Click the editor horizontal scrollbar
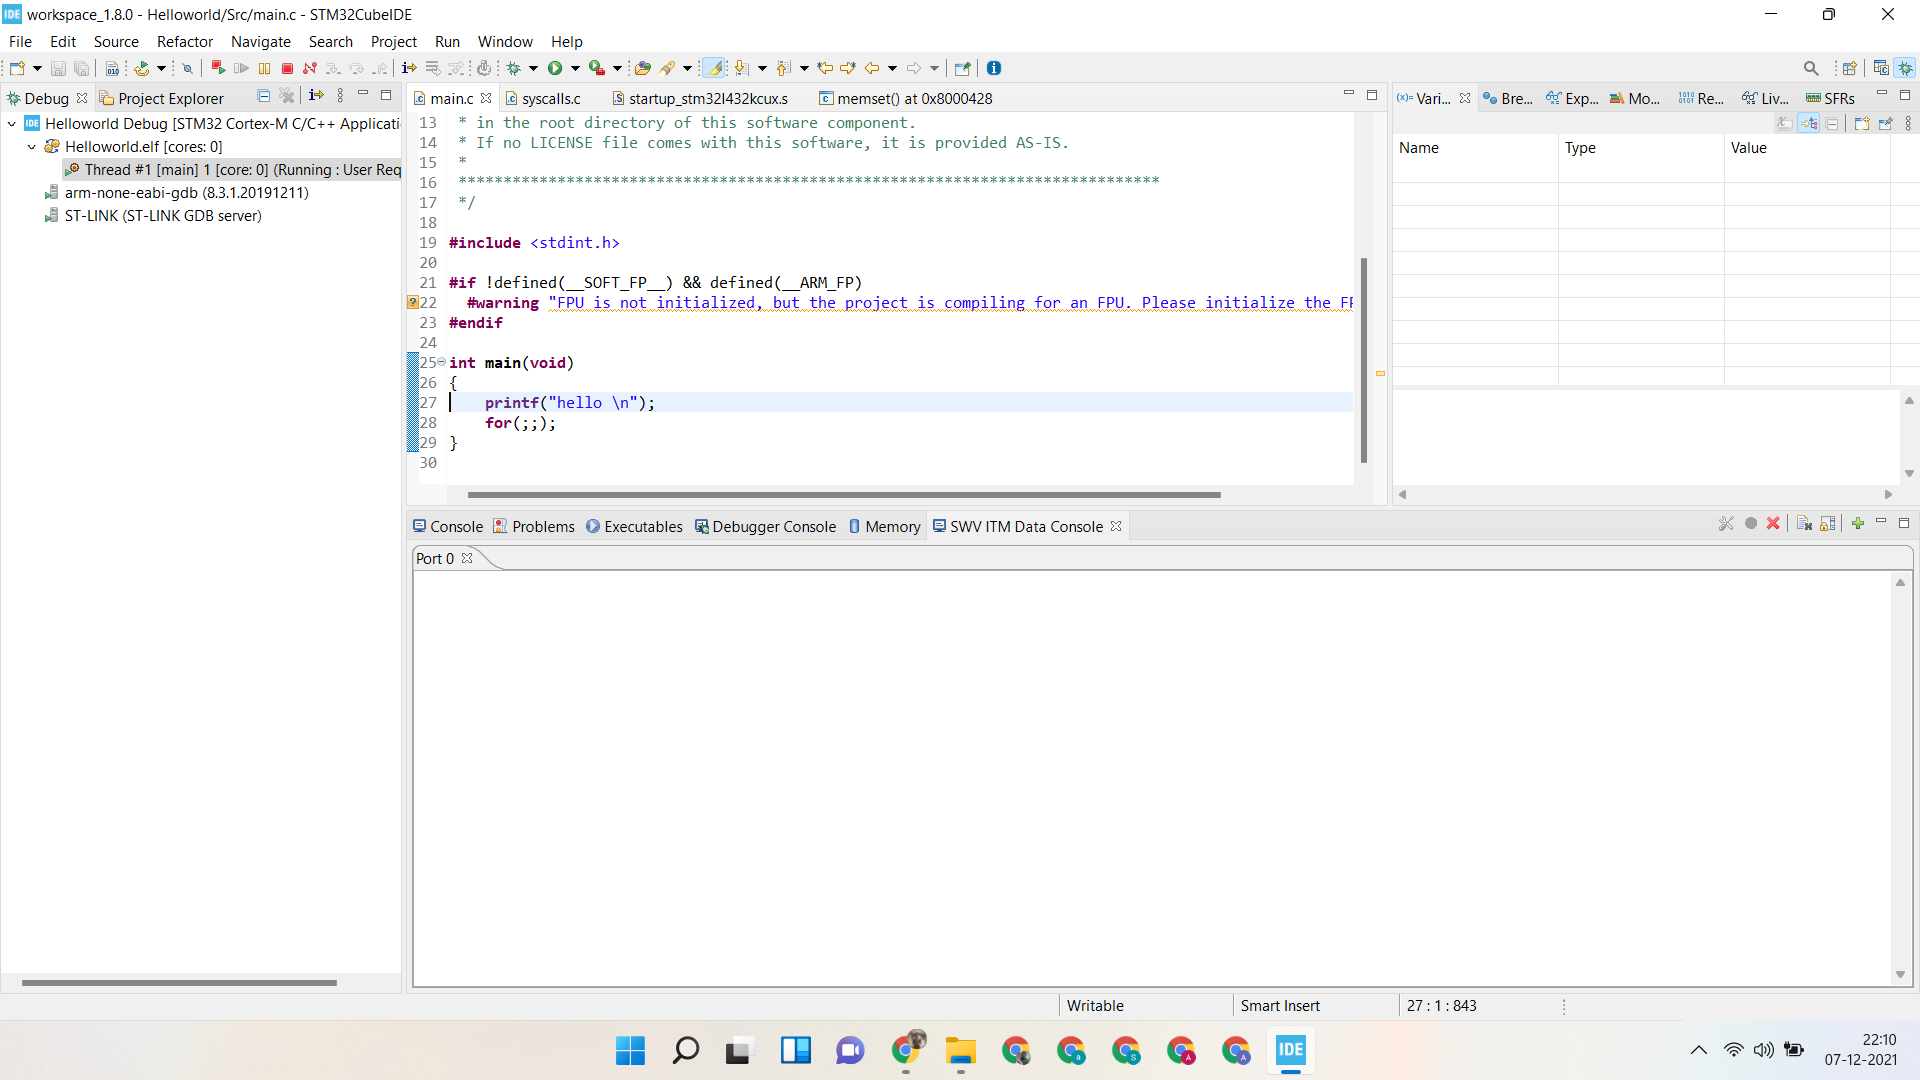Viewport: 1920px width, 1080px height. (x=844, y=494)
